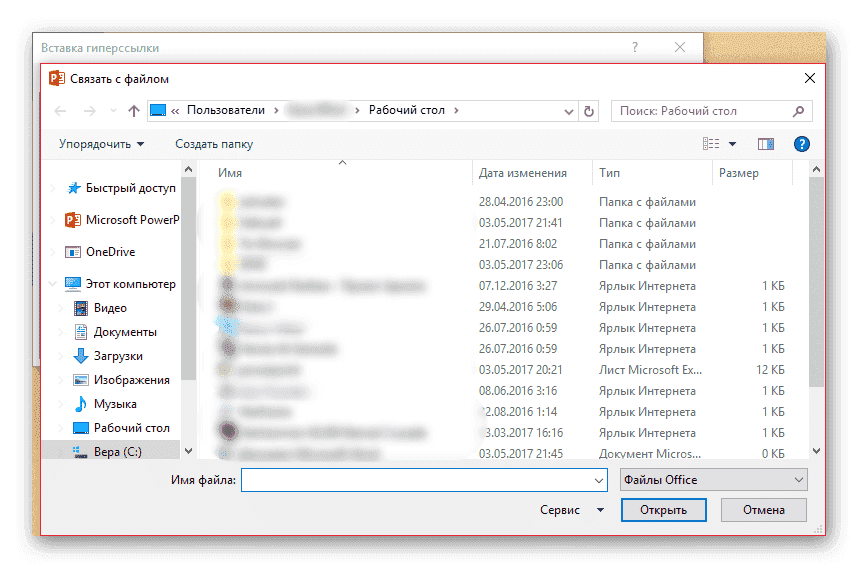The width and height of the screenshot is (858, 568).
Task: Click the search magnifier icon
Action: pyautogui.click(x=798, y=111)
